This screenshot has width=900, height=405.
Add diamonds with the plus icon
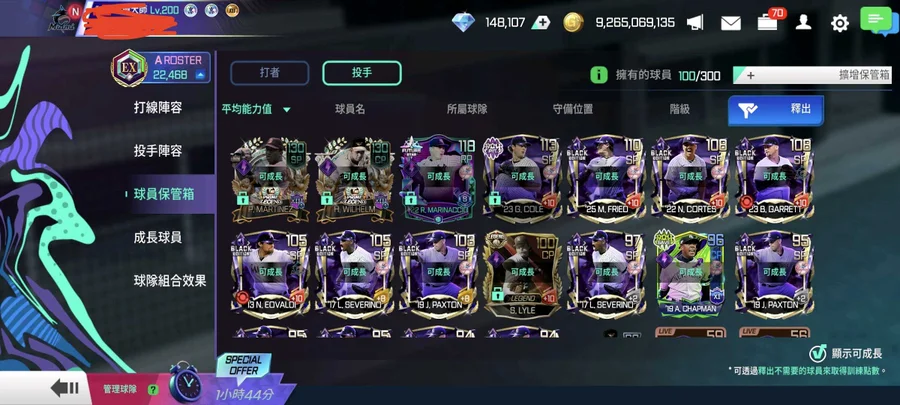[x=541, y=22]
